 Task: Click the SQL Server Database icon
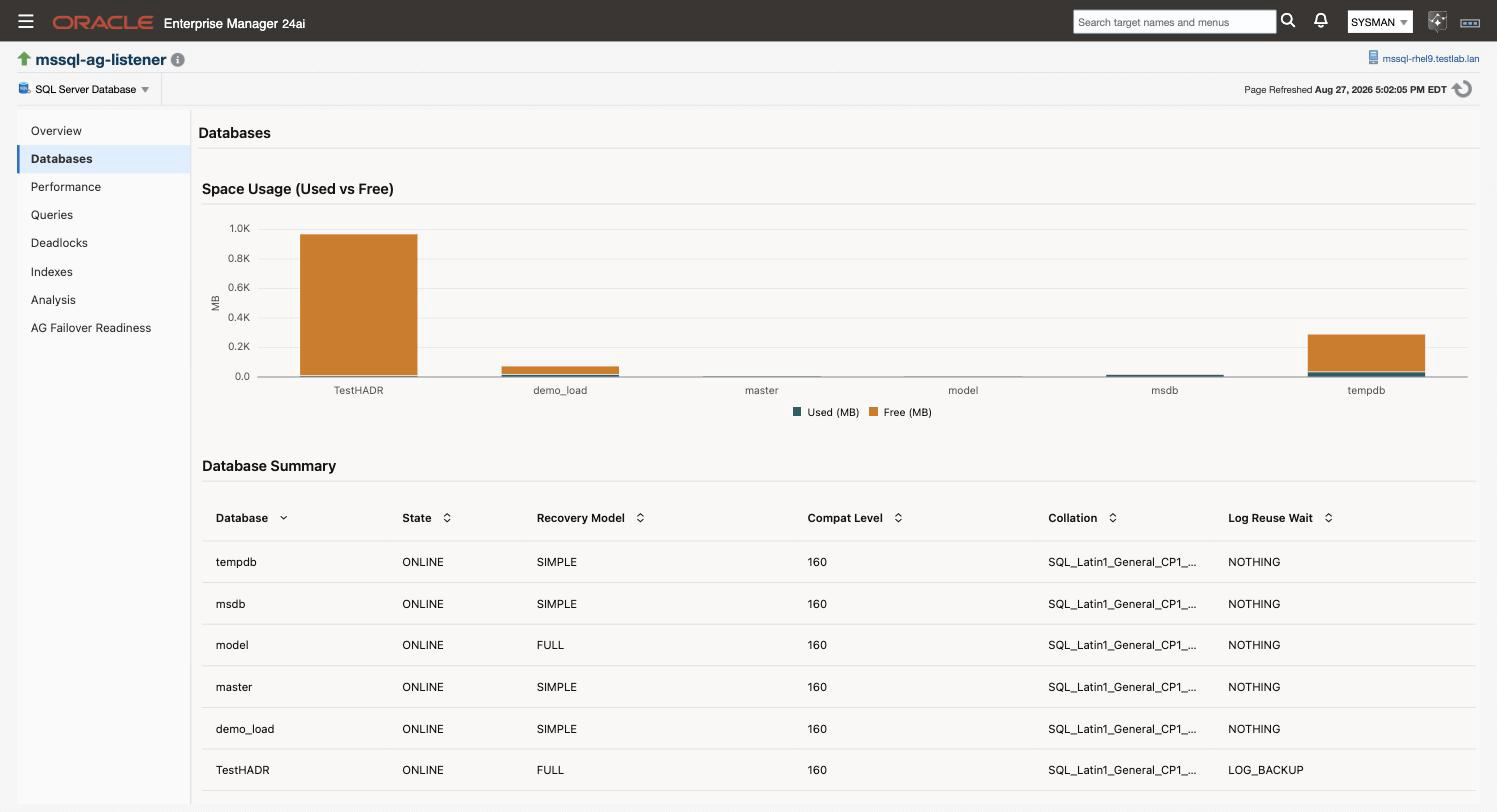pos(24,89)
